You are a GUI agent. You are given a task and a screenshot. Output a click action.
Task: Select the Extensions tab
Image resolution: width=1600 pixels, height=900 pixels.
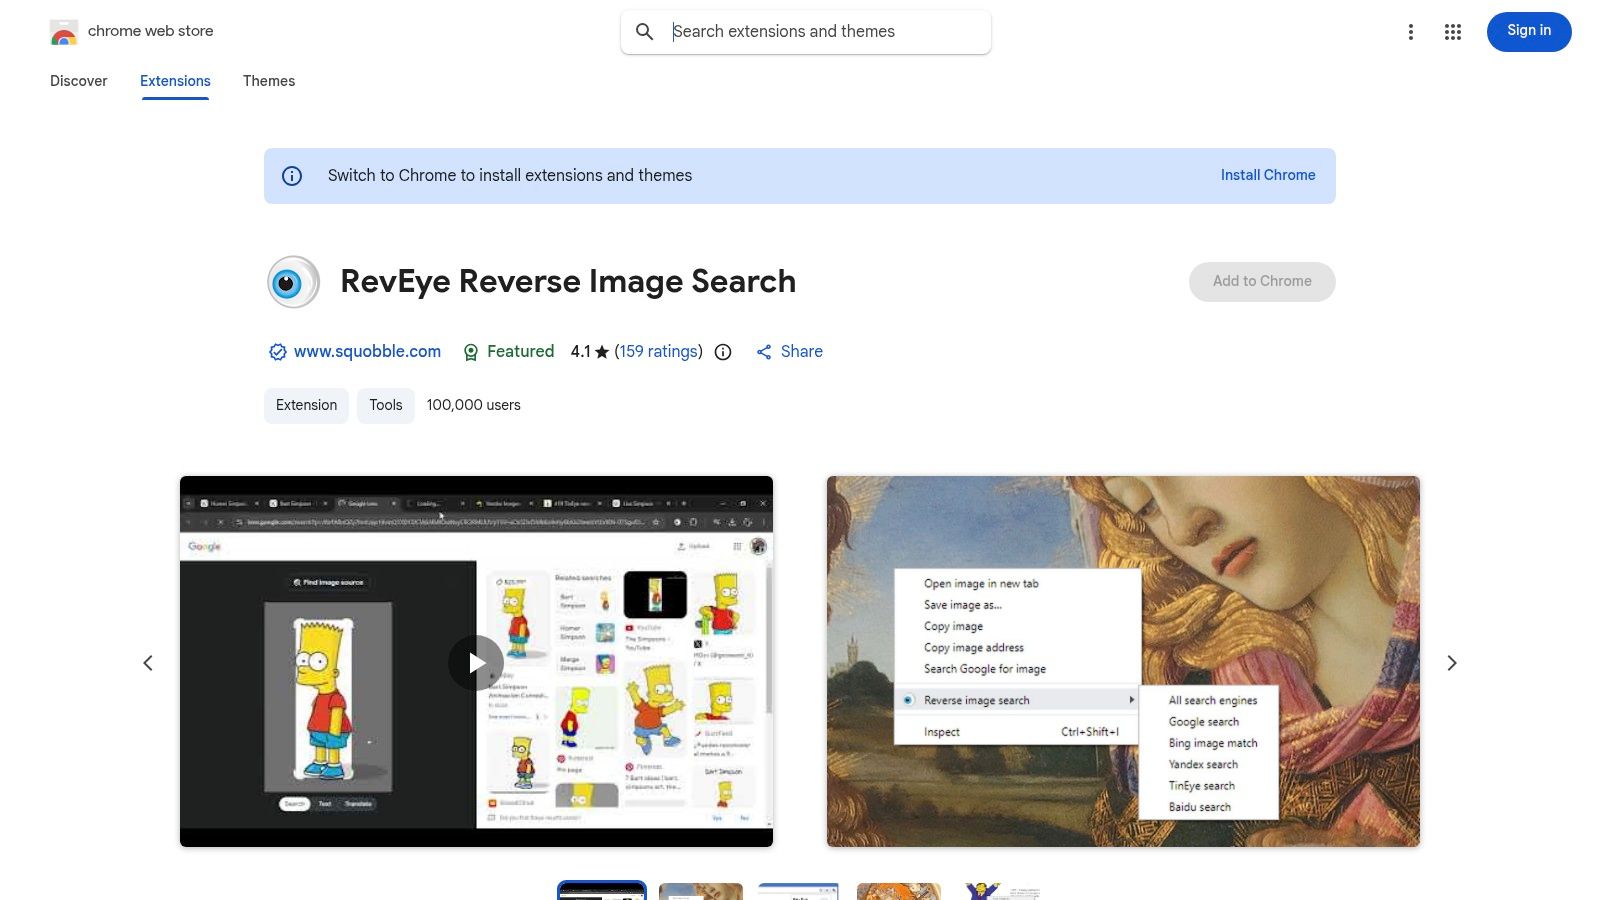point(175,81)
